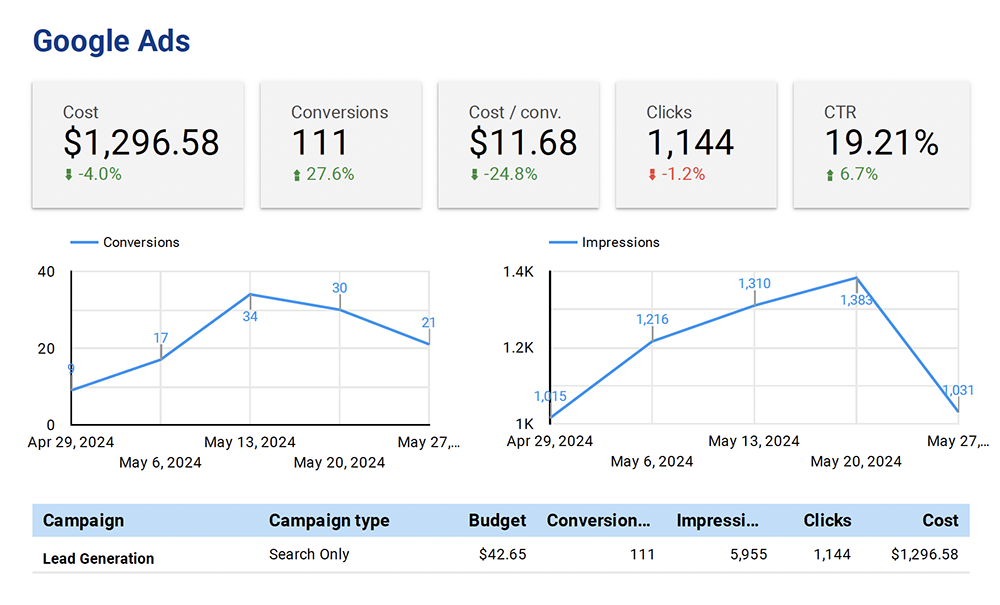This screenshot has width=1000, height=605.
Task: Click the 27.6% conversions change value
Action: pos(330,174)
